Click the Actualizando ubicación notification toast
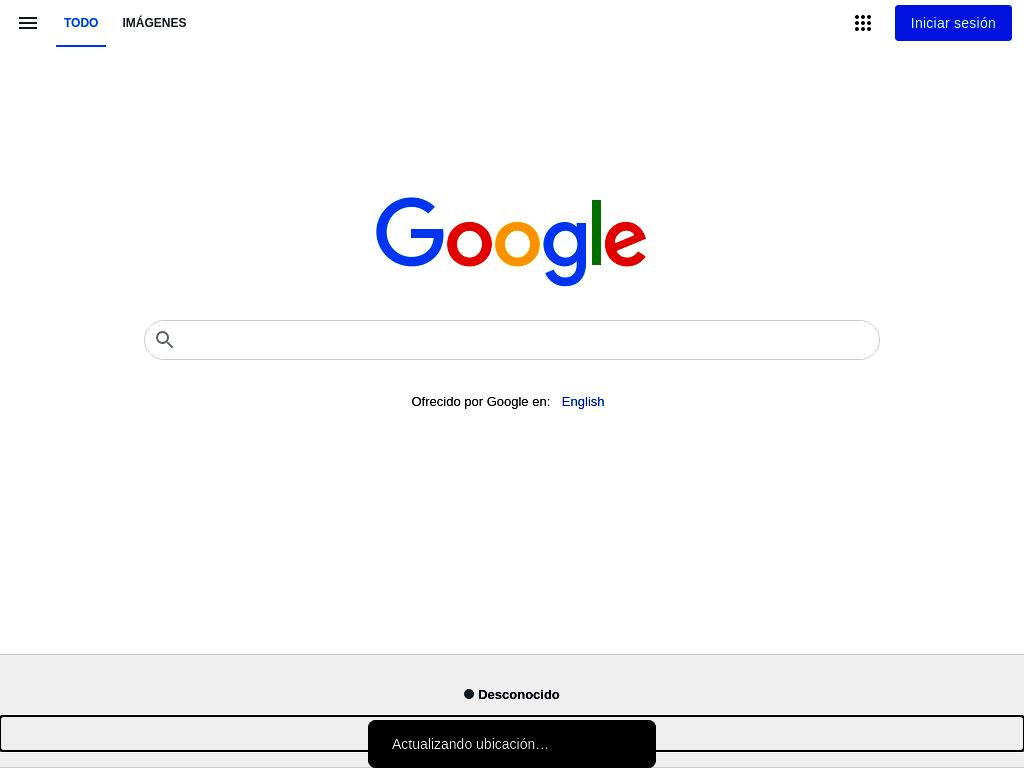The image size is (1024, 768). coord(512,744)
